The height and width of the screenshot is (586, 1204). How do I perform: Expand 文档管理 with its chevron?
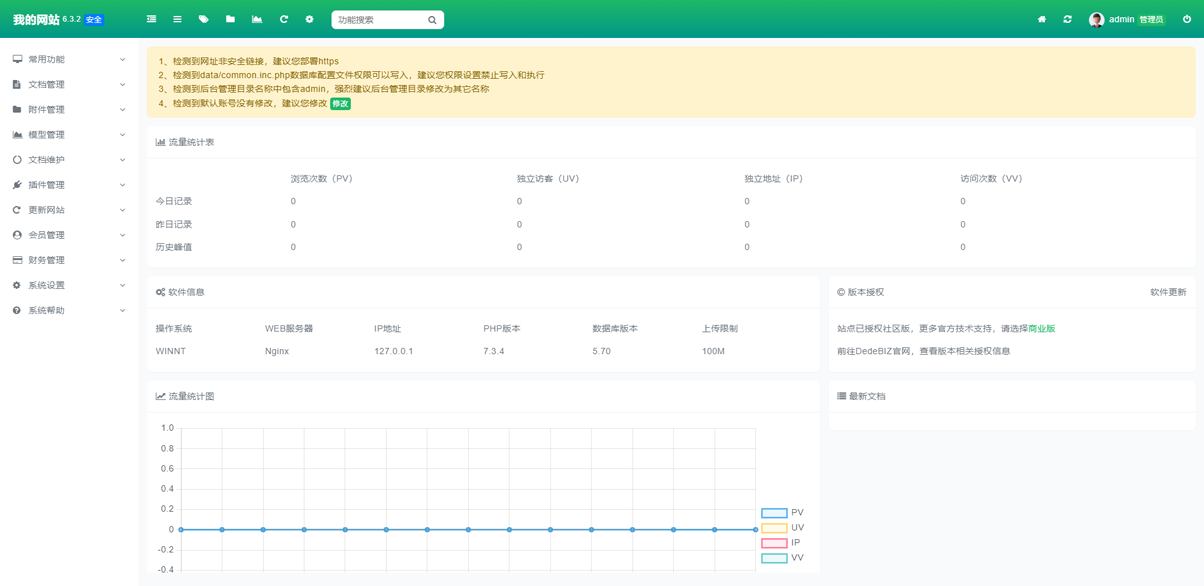[123, 84]
